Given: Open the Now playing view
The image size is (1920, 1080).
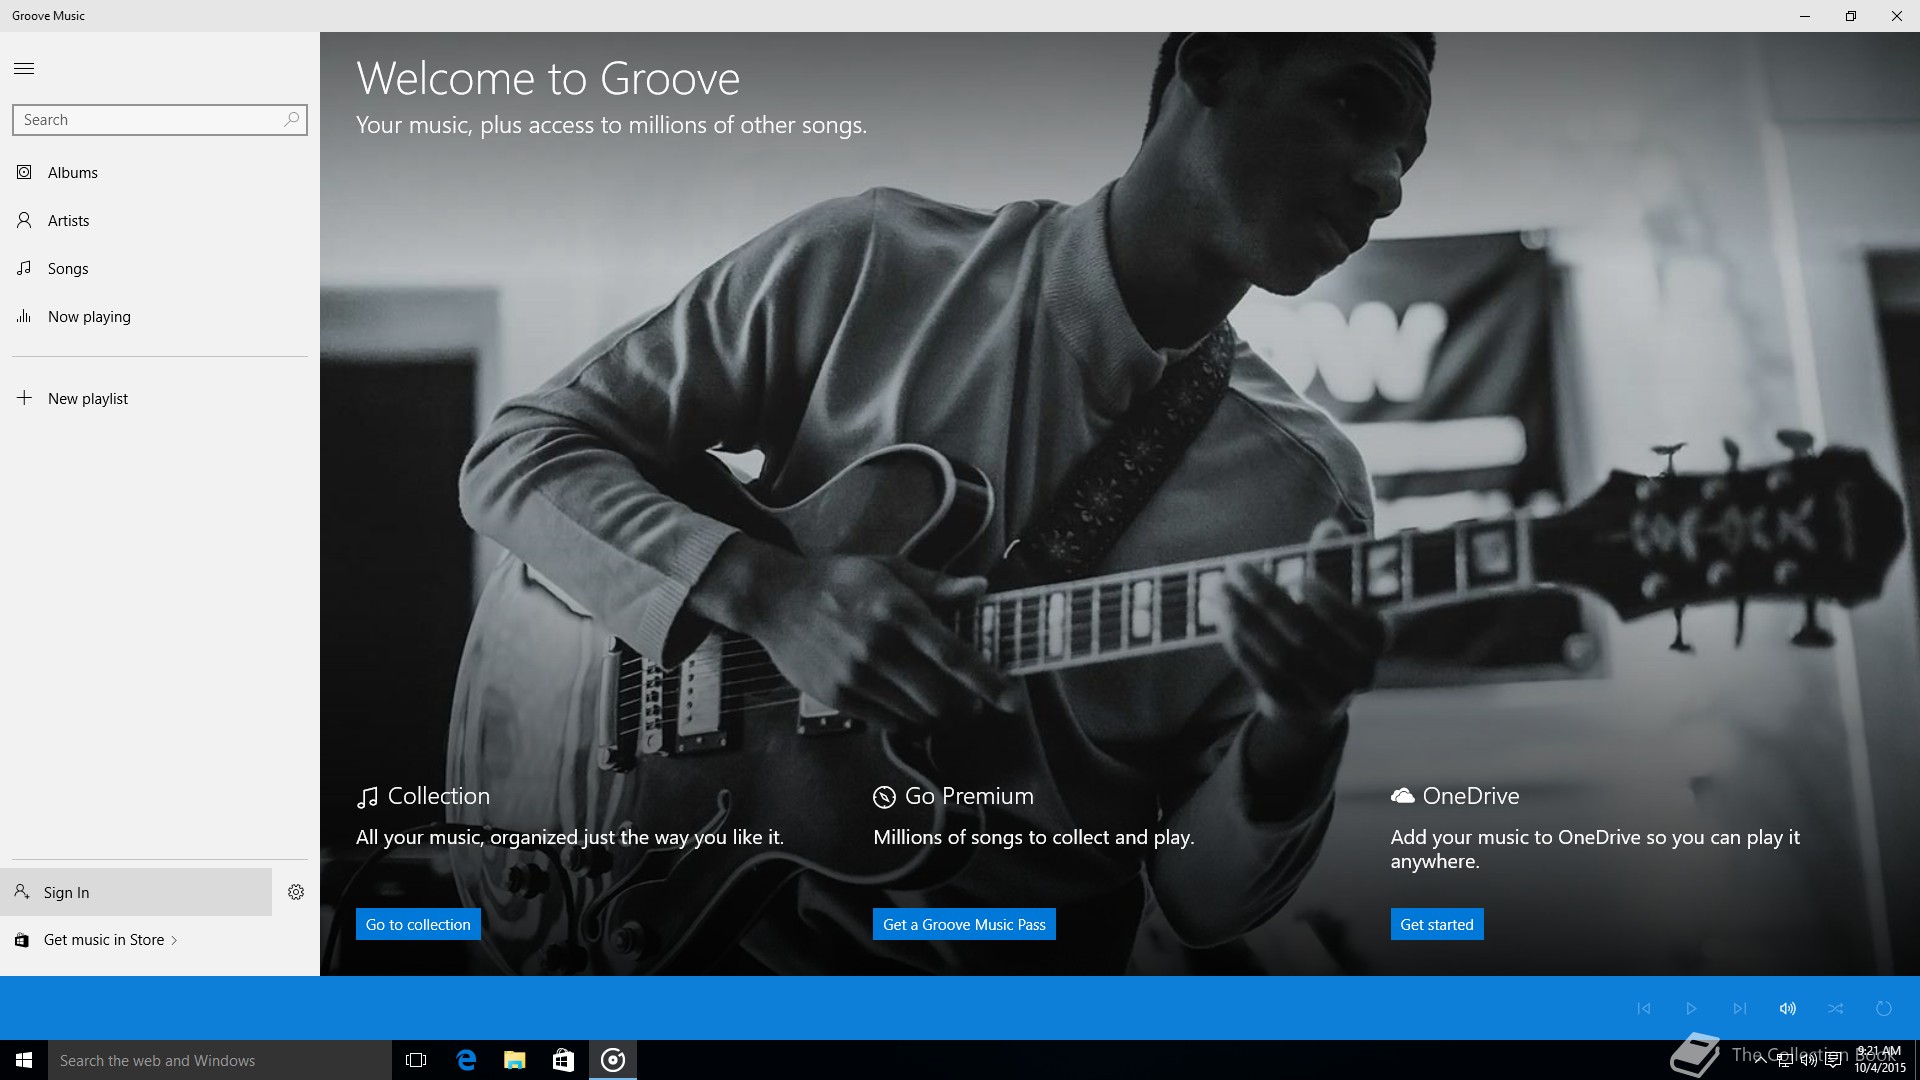Looking at the screenshot, I should point(160,316).
